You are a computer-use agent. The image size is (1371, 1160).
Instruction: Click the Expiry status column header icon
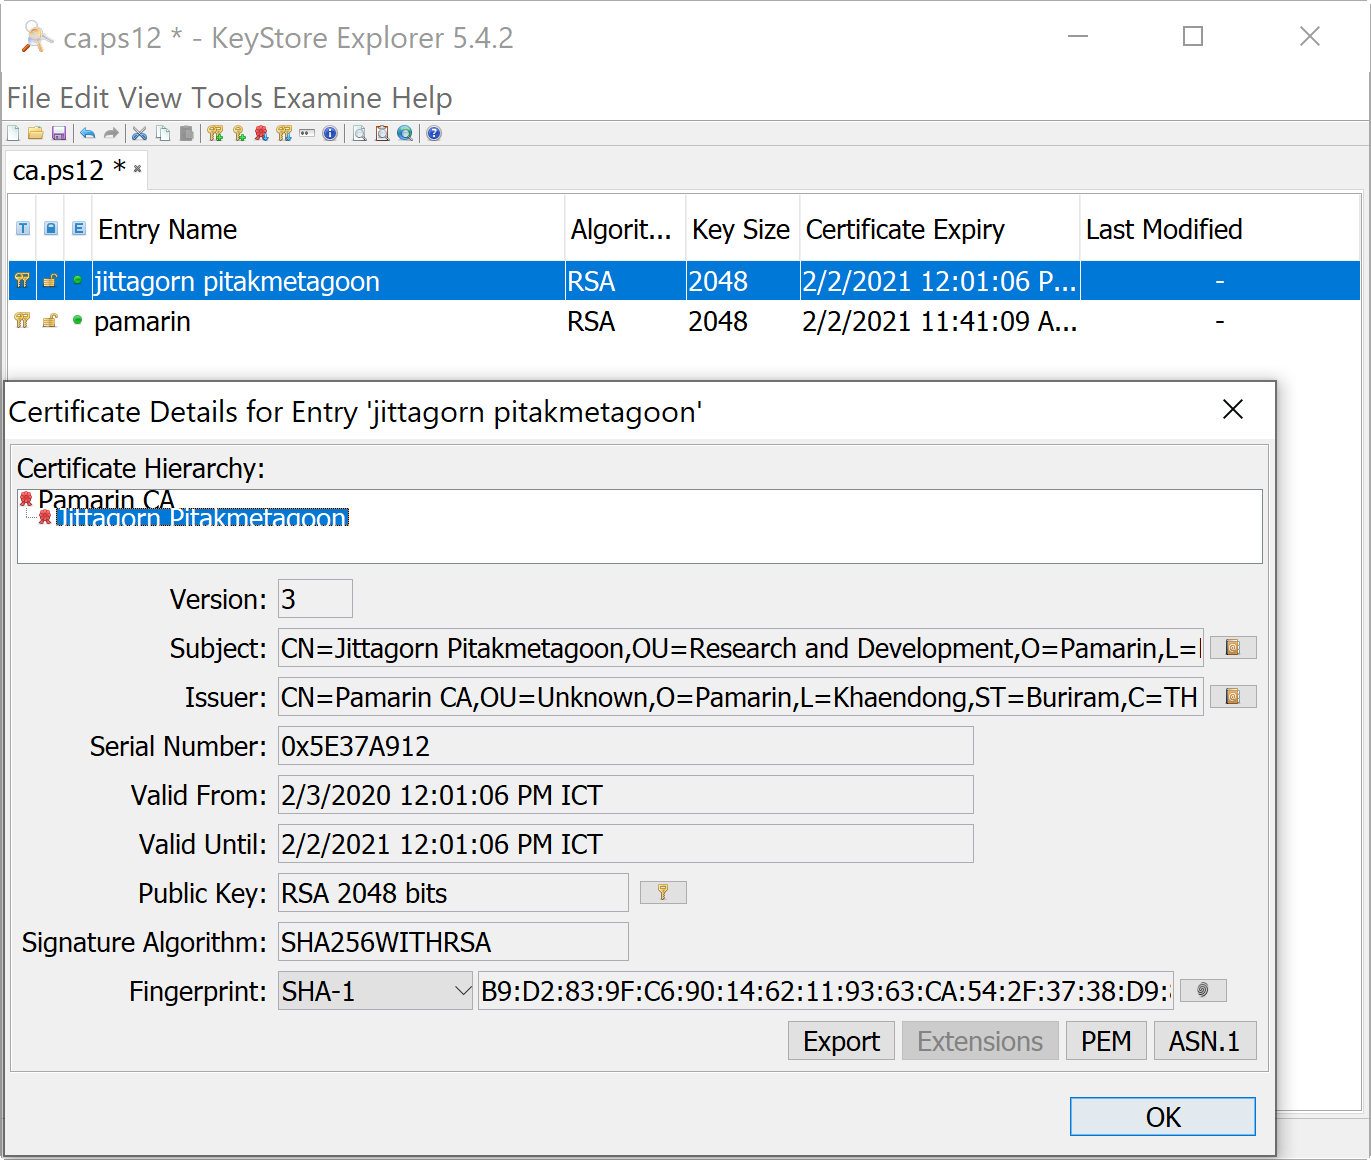(78, 229)
